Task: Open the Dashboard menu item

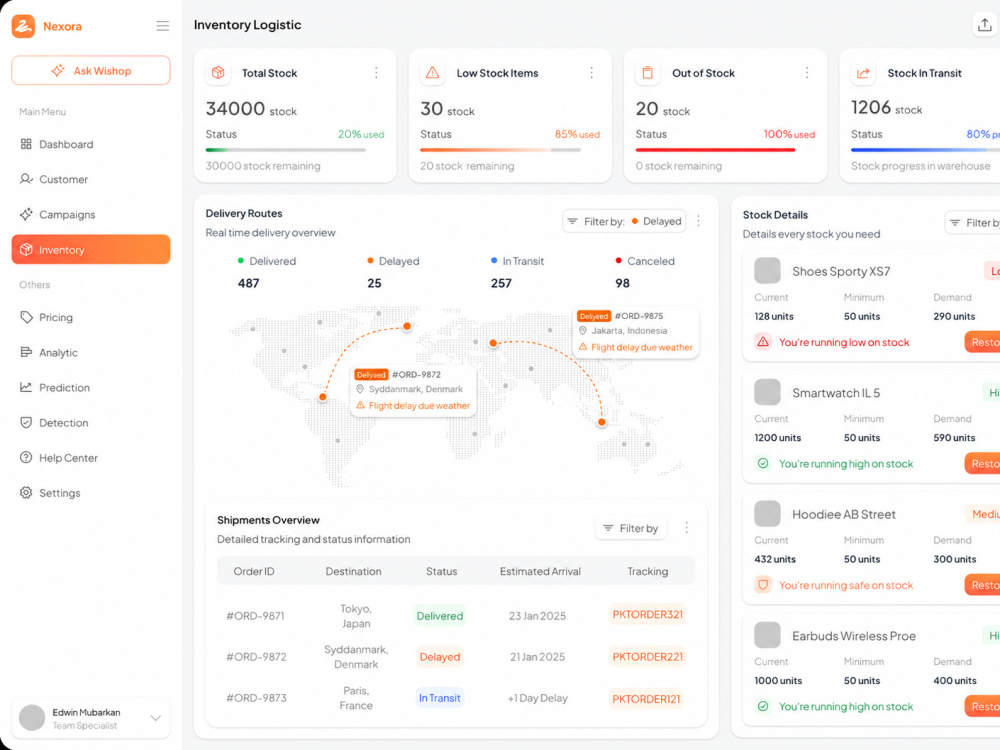Action: pos(91,144)
